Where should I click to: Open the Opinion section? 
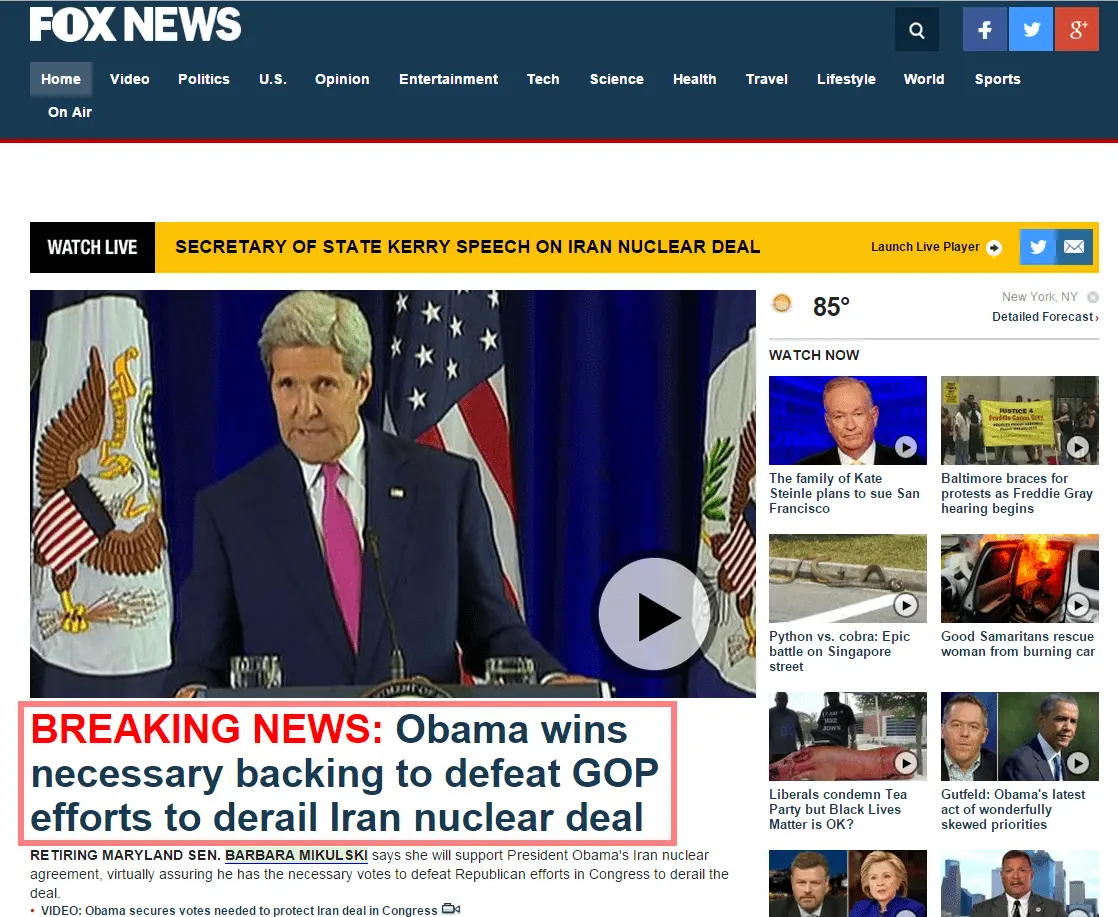[342, 79]
